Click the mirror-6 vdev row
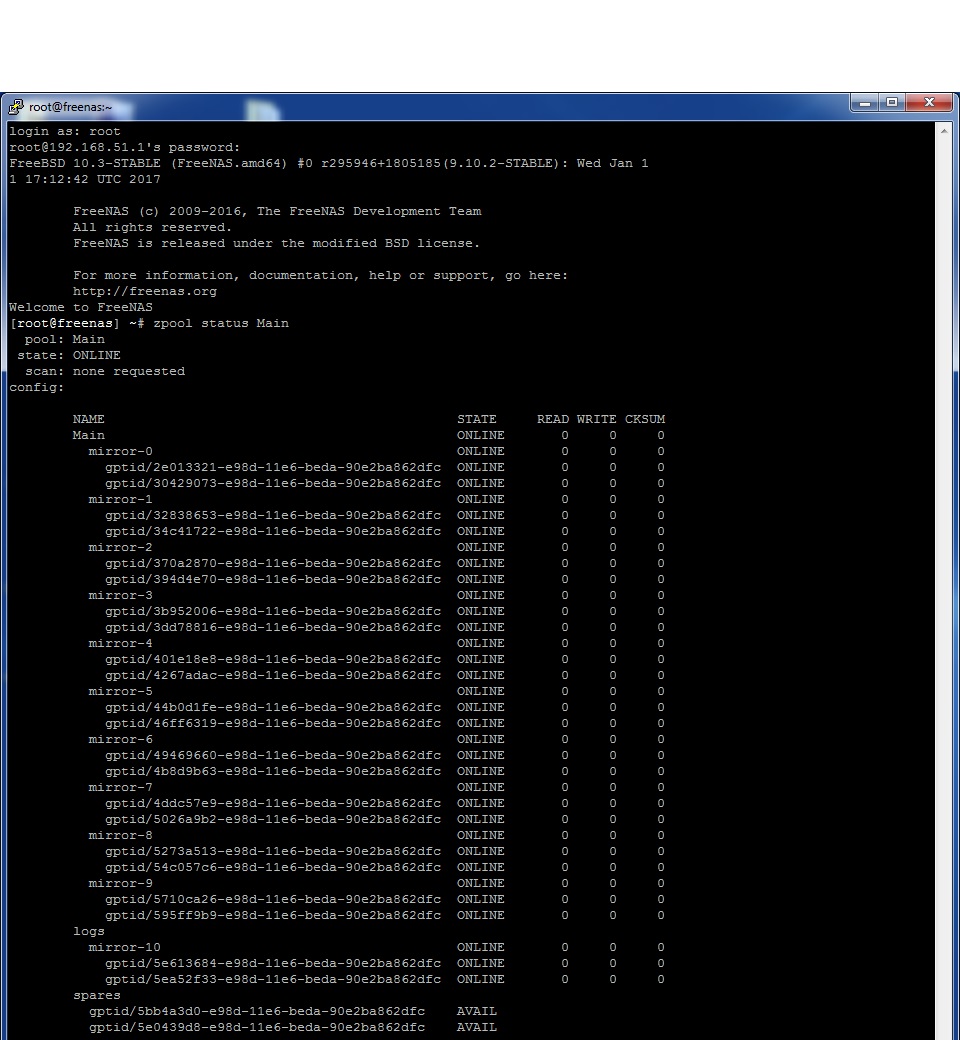The width and height of the screenshot is (960, 1040). [376, 740]
